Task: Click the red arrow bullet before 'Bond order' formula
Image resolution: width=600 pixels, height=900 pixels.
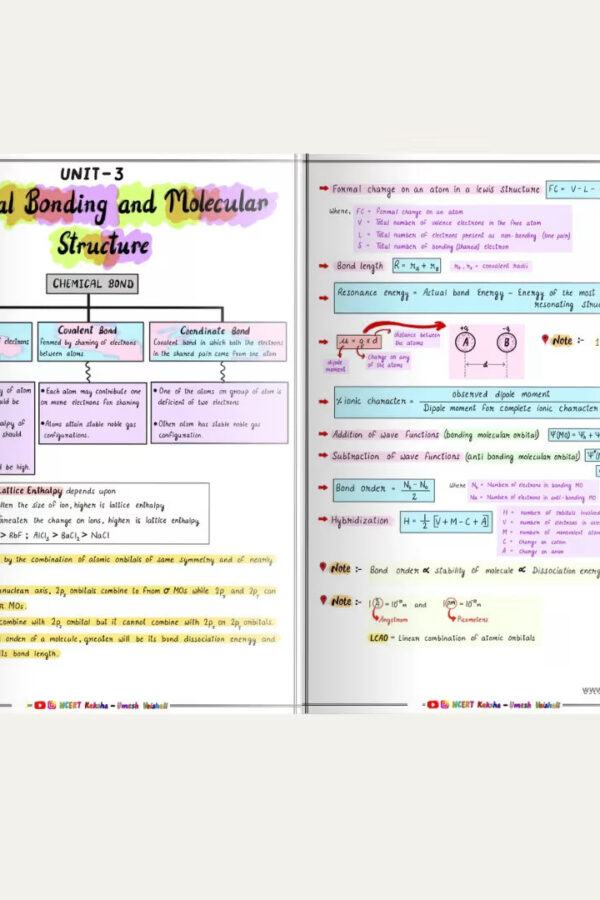Action: click(x=323, y=488)
